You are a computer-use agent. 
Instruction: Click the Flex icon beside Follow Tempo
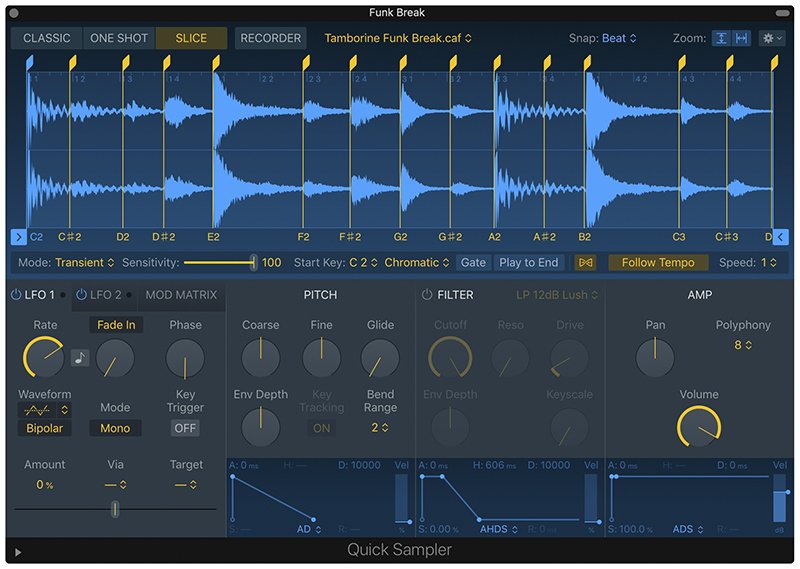pyautogui.click(x=586, y=263)
